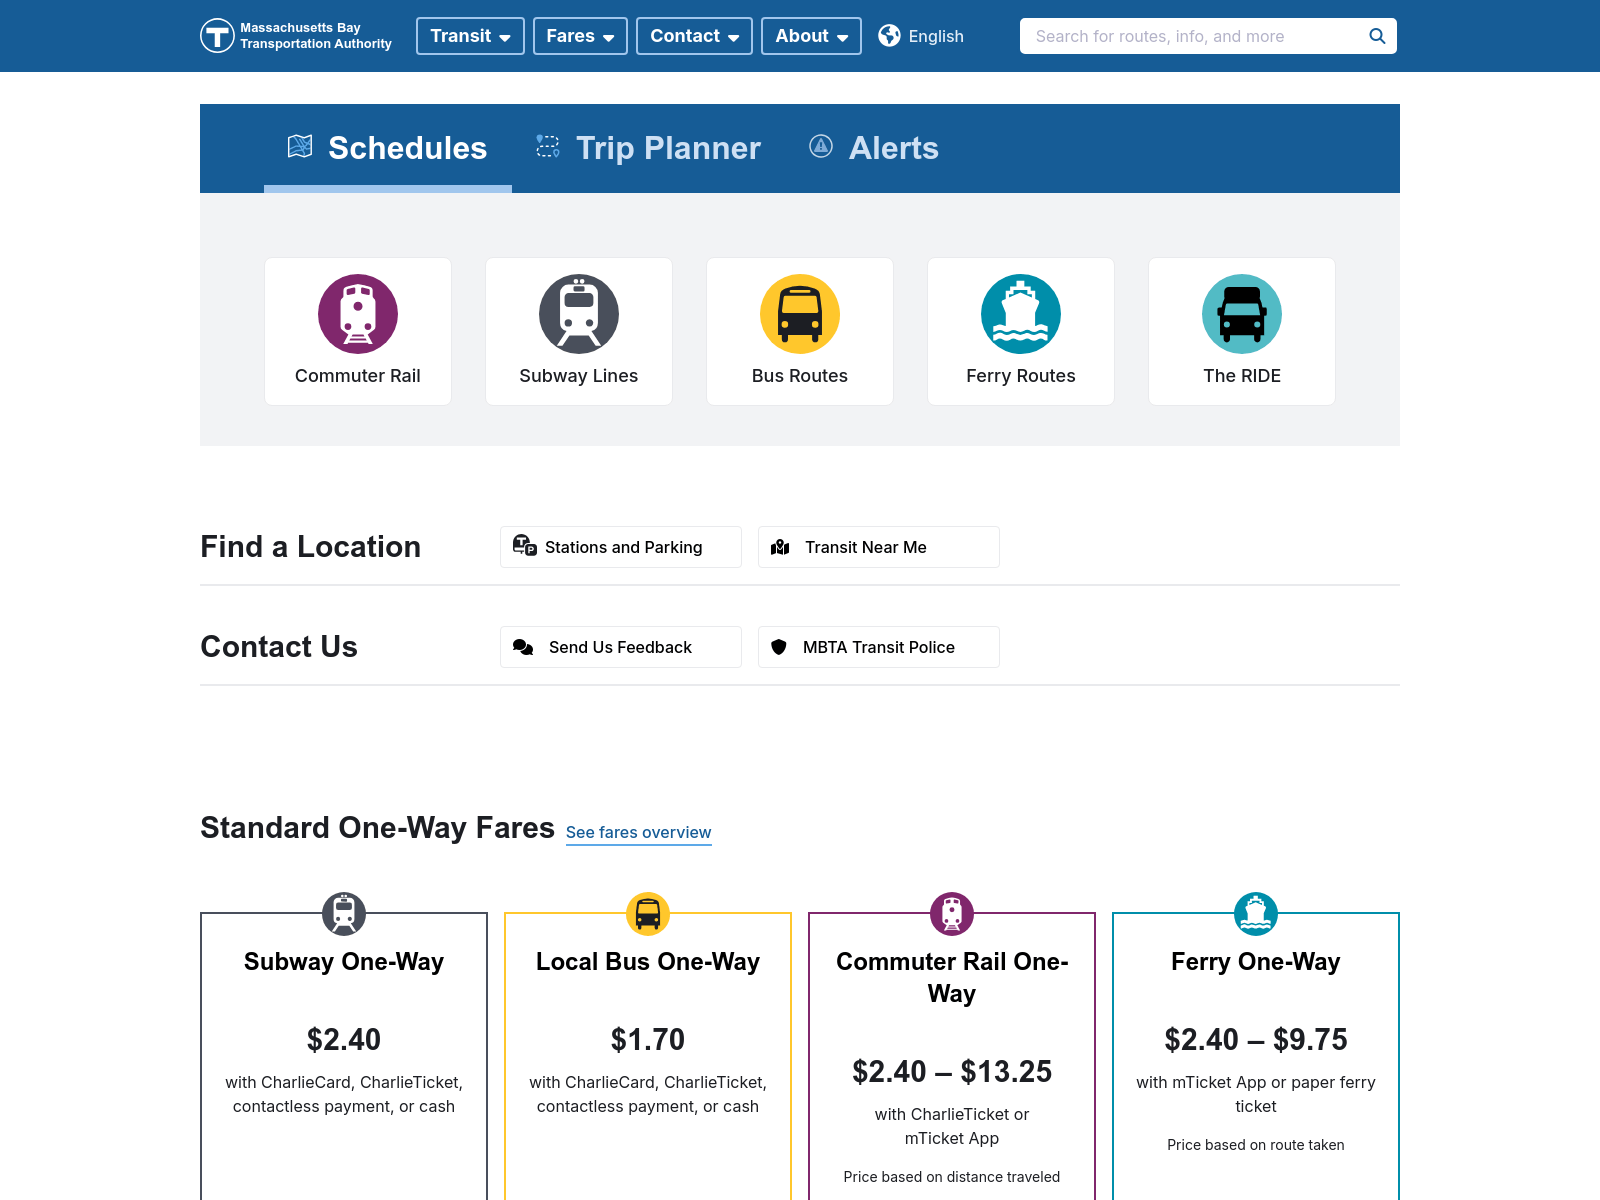
Task: Click the MBTA T logo icon
Action: click(217, 36)
